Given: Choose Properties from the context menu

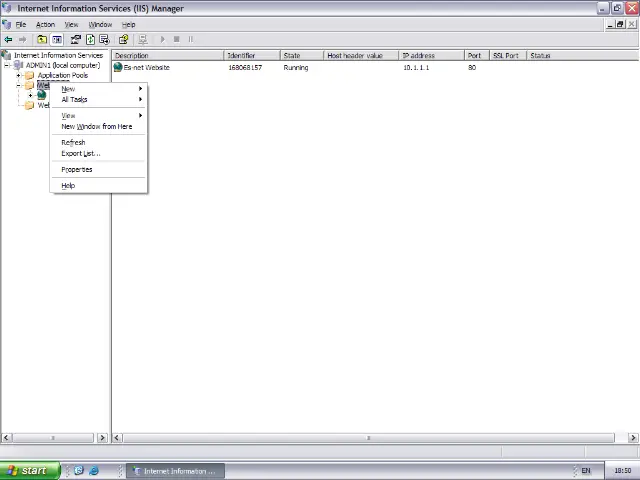Looking at the screenshot, I should click(x=98, y=169).
